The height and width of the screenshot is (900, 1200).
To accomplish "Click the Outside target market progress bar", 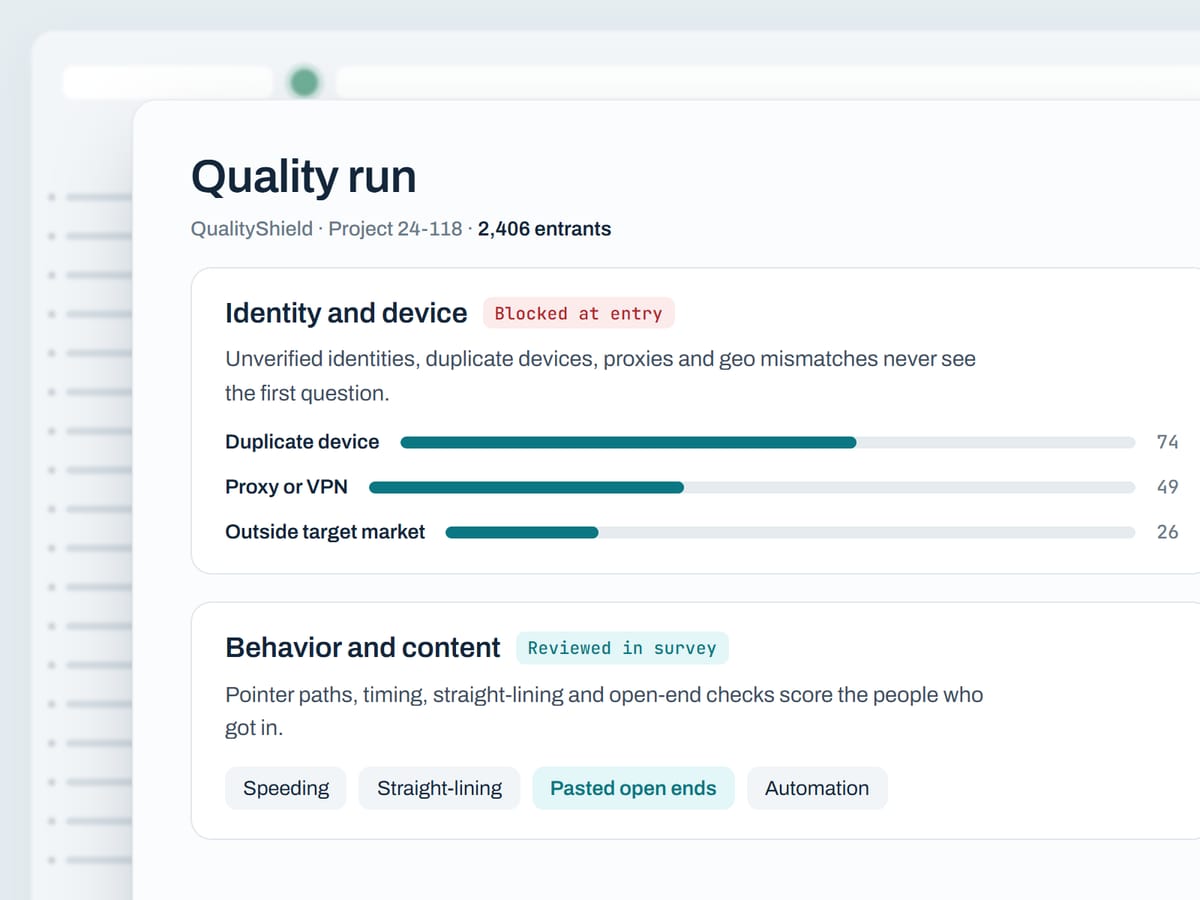I will click(790, 532).
